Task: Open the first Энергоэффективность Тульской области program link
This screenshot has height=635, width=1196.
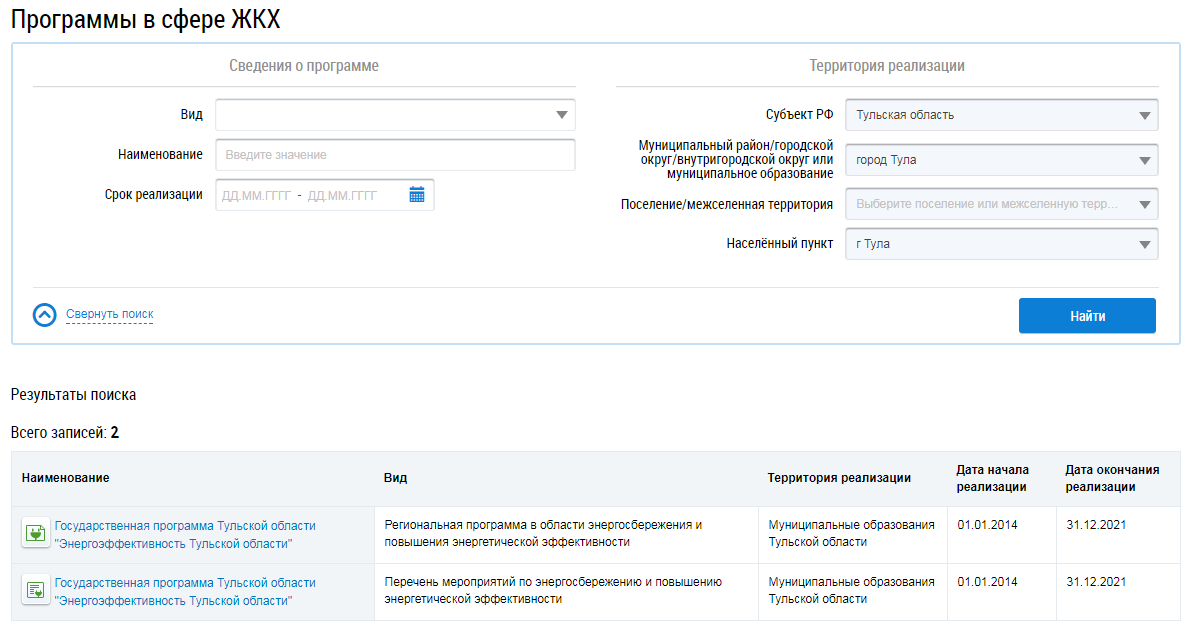Action: [x=185, y=534]
